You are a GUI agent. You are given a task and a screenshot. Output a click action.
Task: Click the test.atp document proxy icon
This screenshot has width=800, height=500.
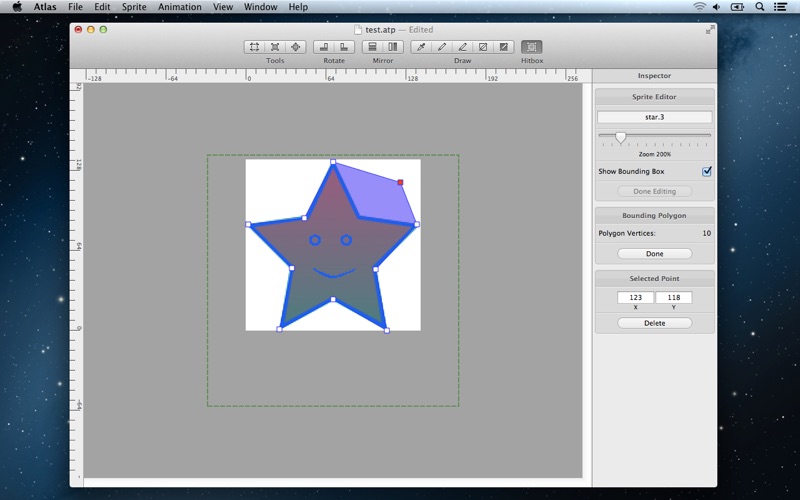(x=358, y=30)
